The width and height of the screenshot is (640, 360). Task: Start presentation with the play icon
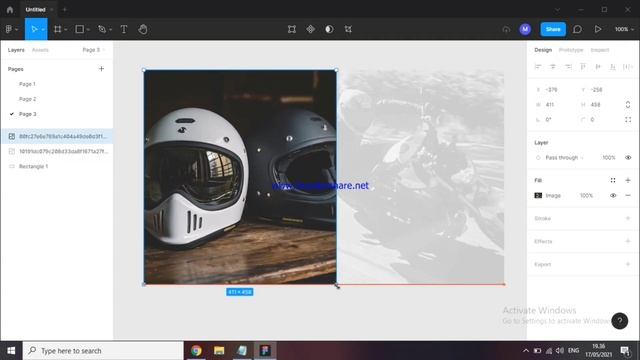[x=598, y=29]
